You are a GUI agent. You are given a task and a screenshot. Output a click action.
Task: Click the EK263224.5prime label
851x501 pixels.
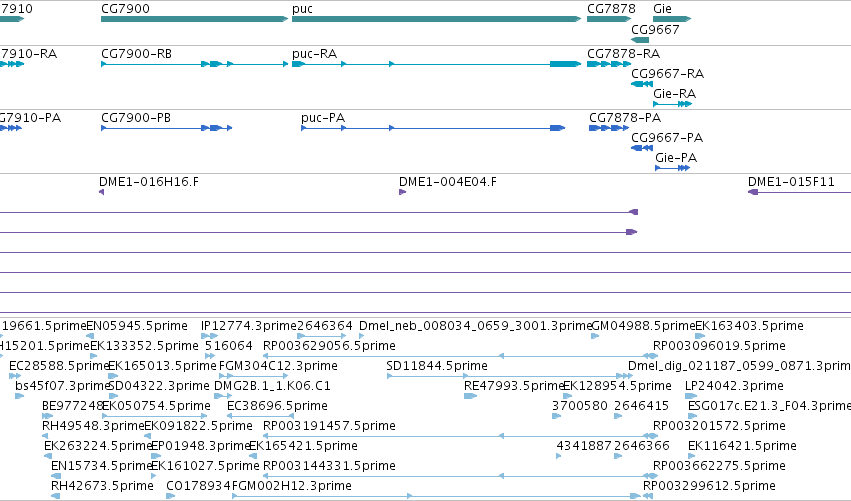point(98,446)
